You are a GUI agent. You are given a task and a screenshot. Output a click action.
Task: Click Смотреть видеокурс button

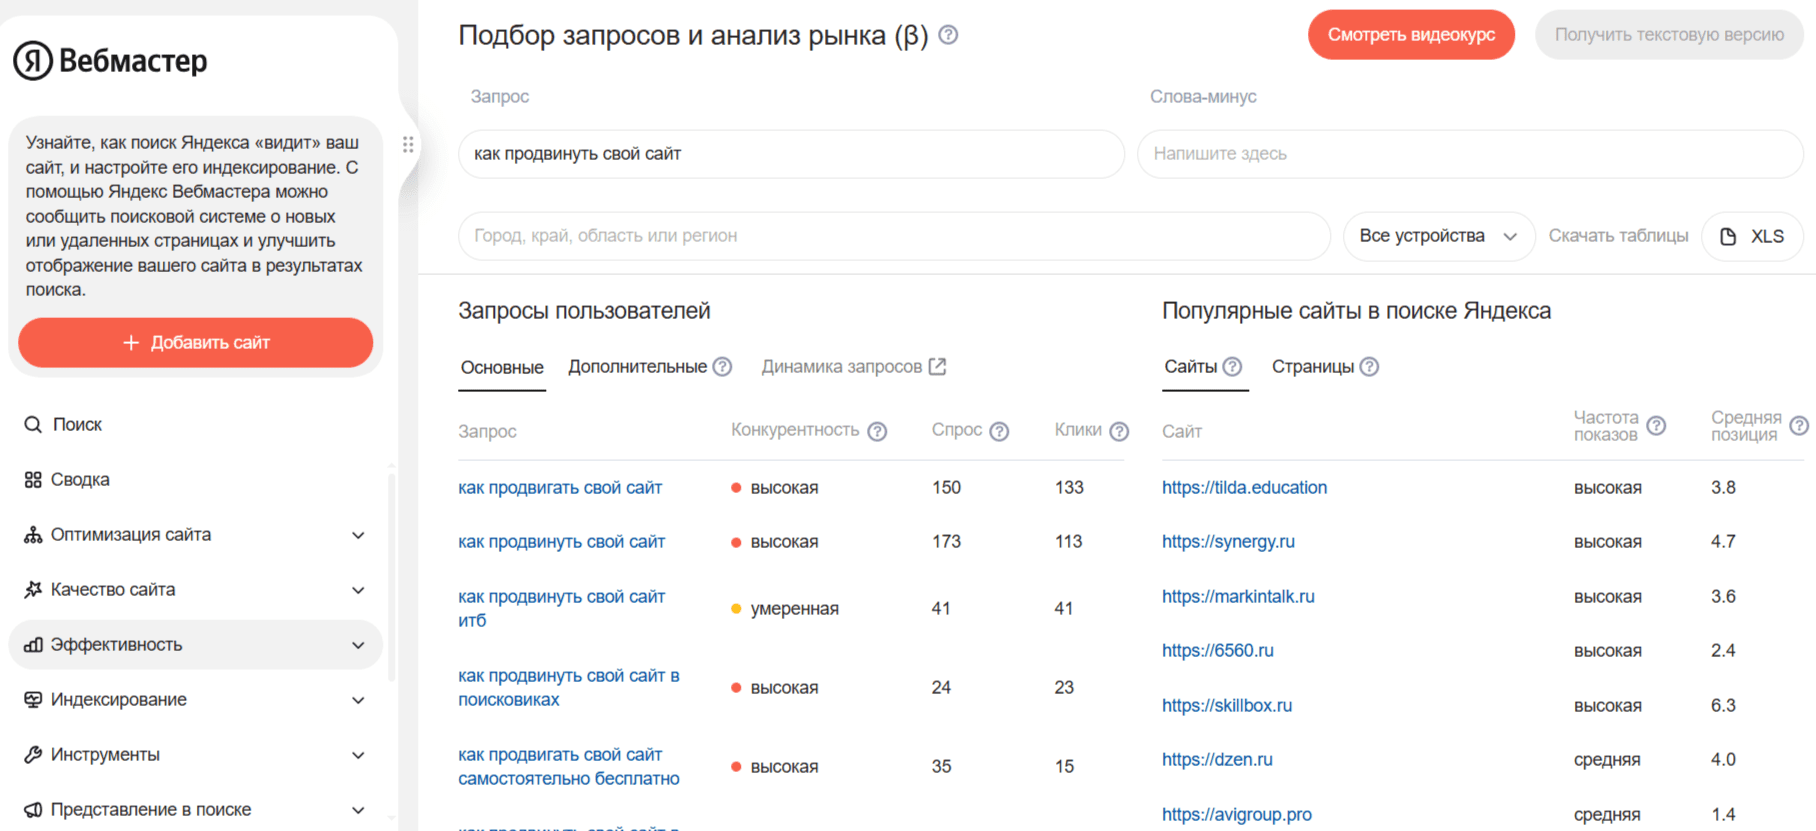tap(1410, 35)
